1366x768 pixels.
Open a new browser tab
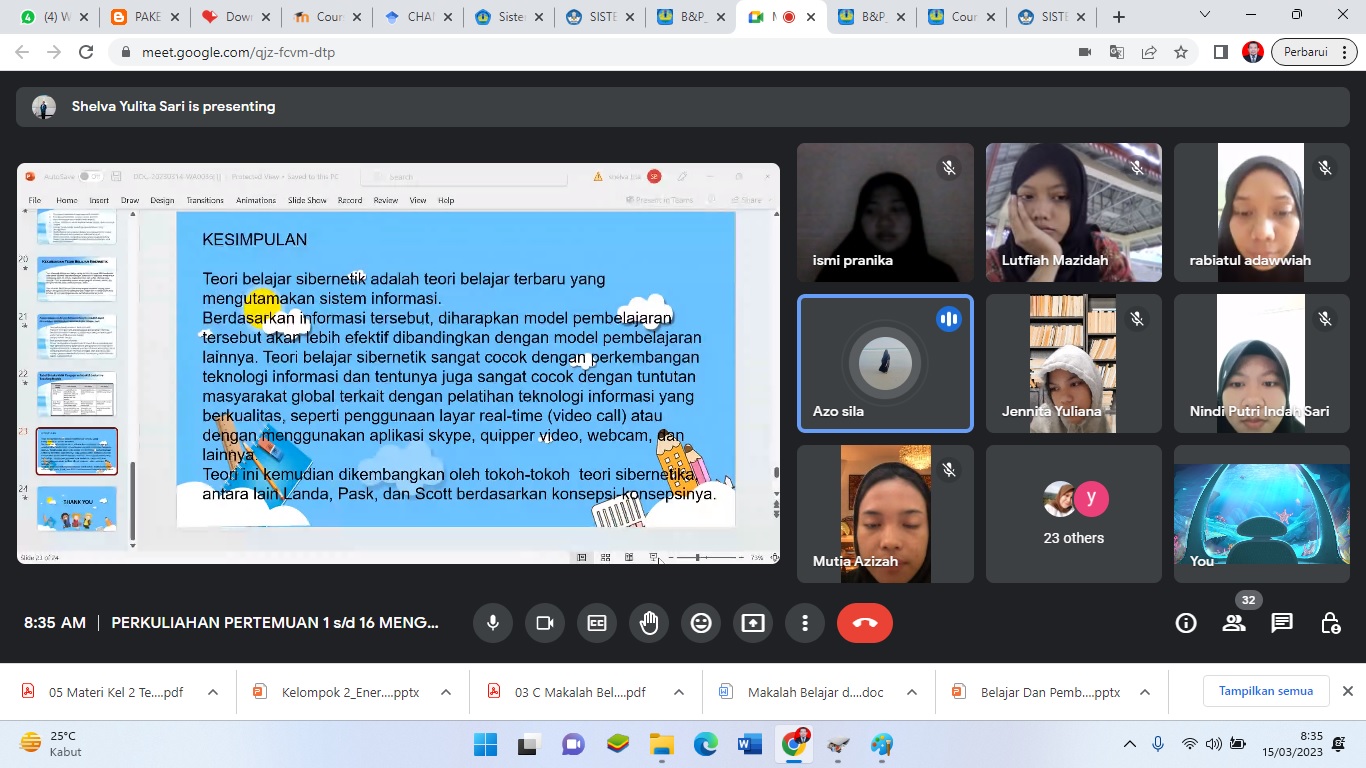pyautogui.click(x=1119, y=17)
